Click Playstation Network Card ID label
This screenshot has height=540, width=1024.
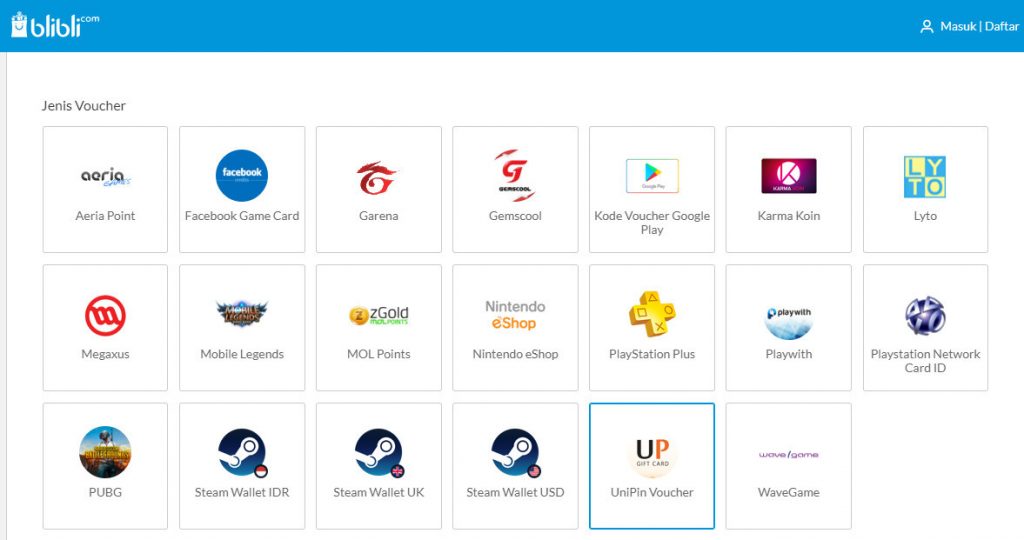click(x=925, y=361)
